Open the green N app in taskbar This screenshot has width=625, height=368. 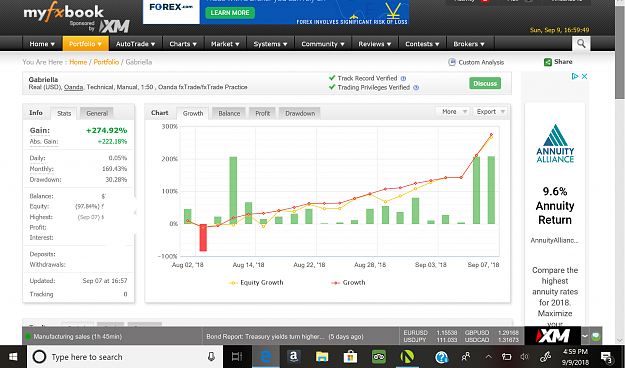(x=407, y=357)
